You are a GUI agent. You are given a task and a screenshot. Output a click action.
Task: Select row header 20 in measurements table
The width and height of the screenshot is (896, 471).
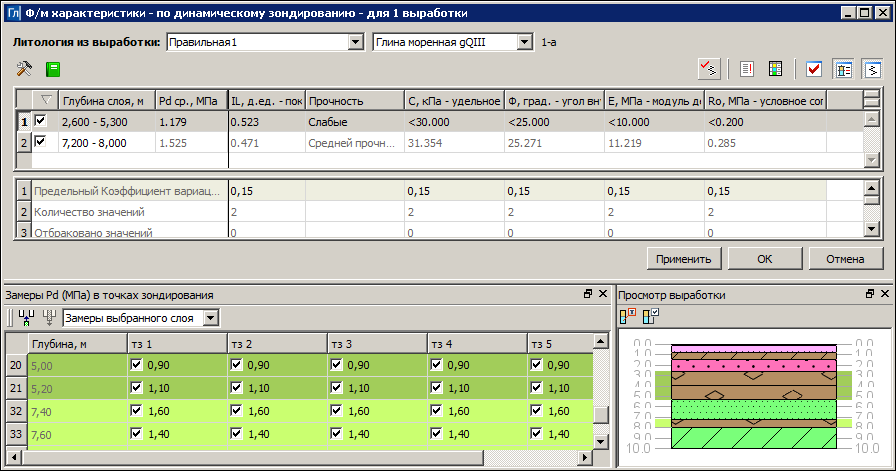16,365
